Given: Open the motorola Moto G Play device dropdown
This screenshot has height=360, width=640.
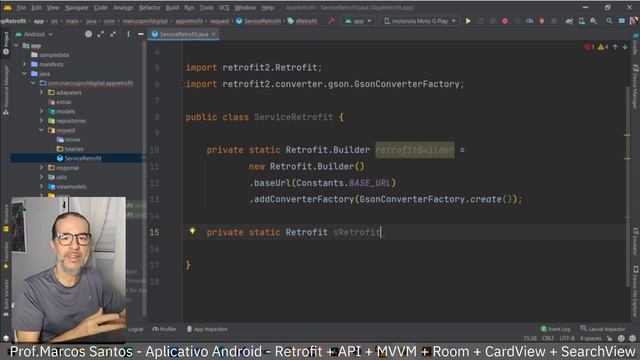Looking at the screenshot, I should (x=420, y=21).
